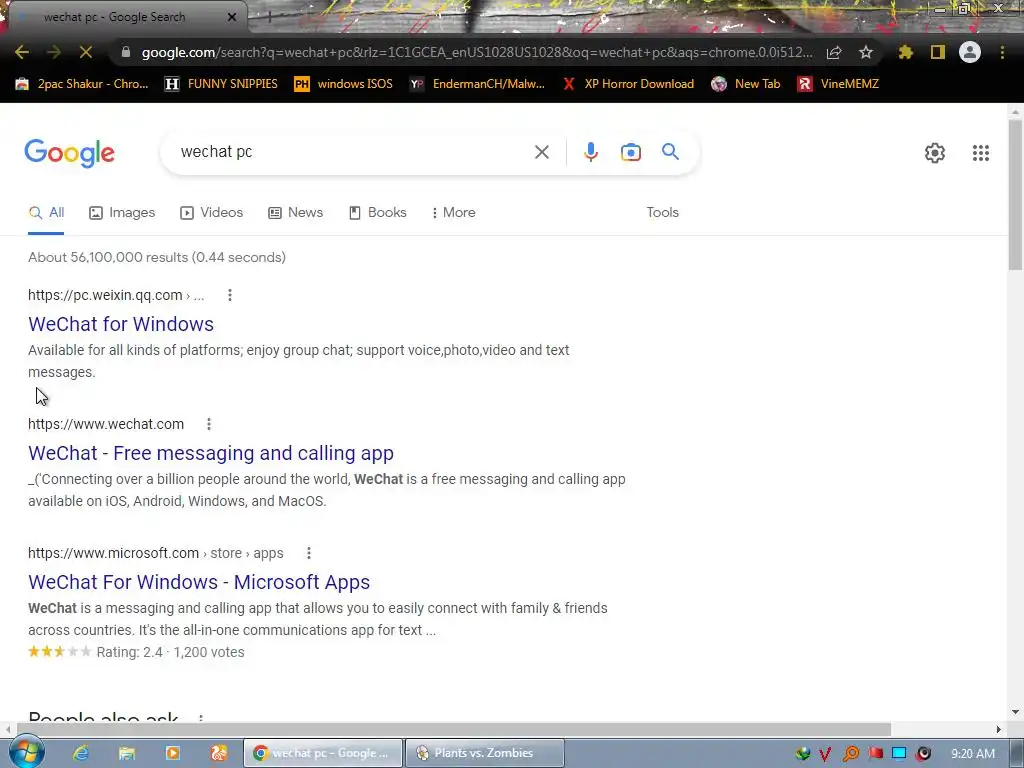
Task: Bookmark this page with the star icon
Action: pos(866,52)
